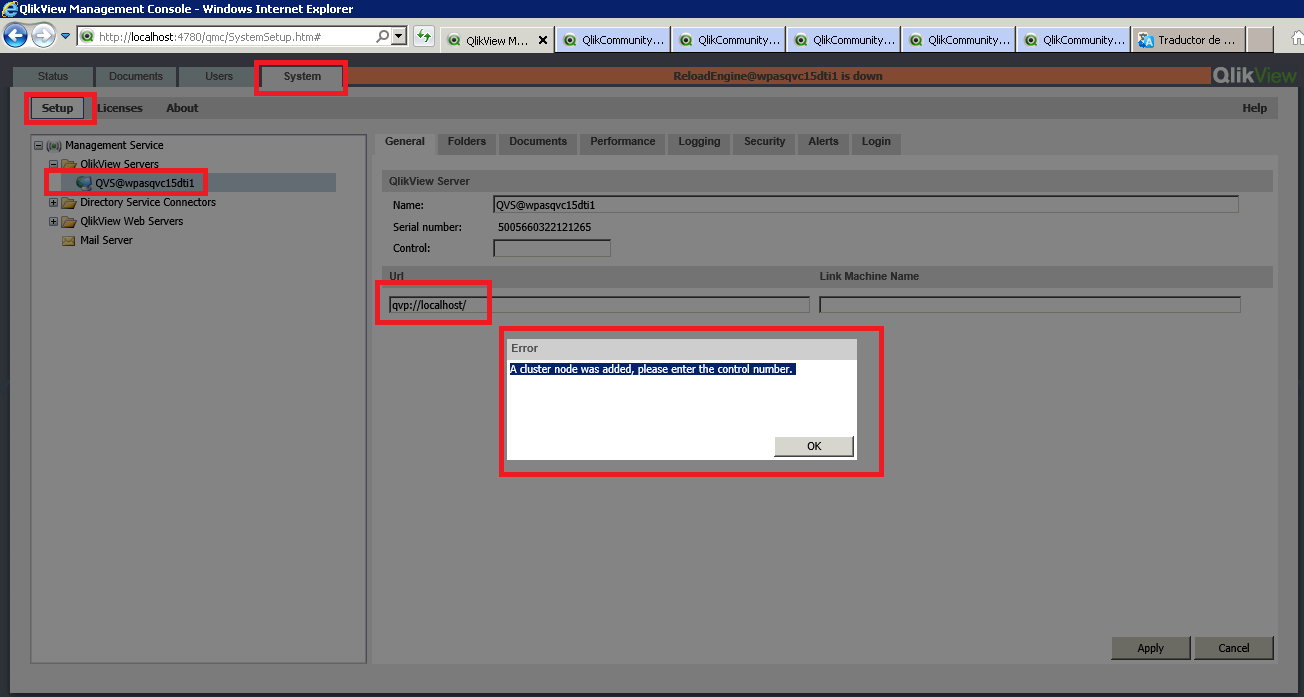The height and width of the screenshot is (697, 1304).
Task: Click the browser Forward arrow button
Action: 43,37
